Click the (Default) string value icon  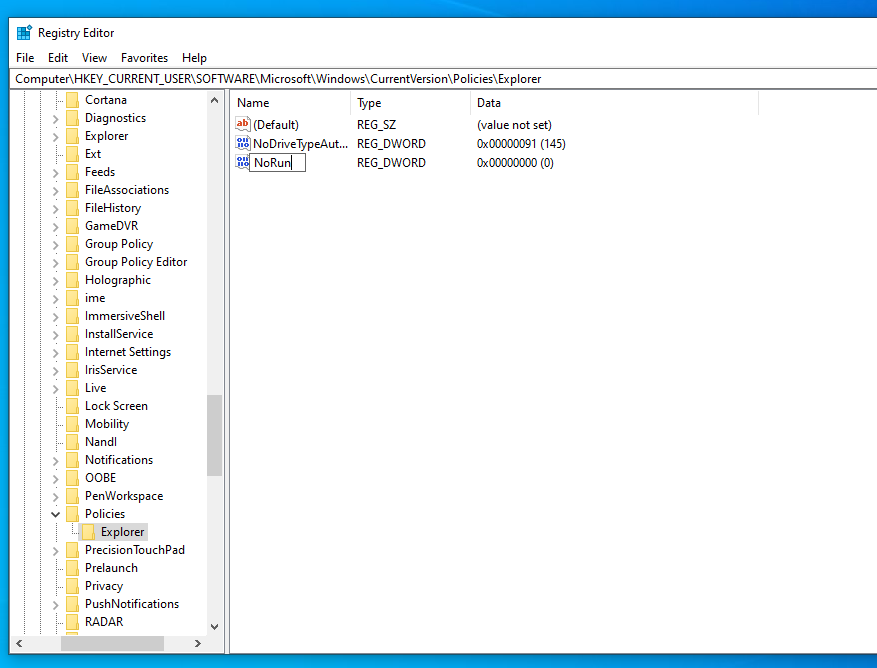(x=242, y=125)
